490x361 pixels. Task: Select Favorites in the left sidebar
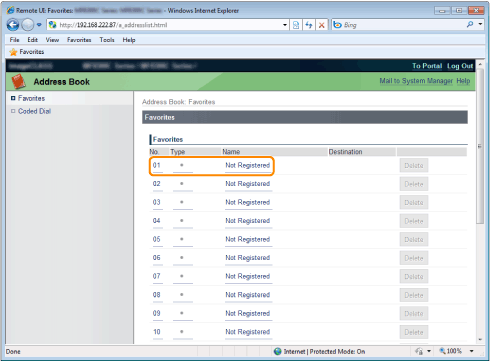(x=31, y=98)
